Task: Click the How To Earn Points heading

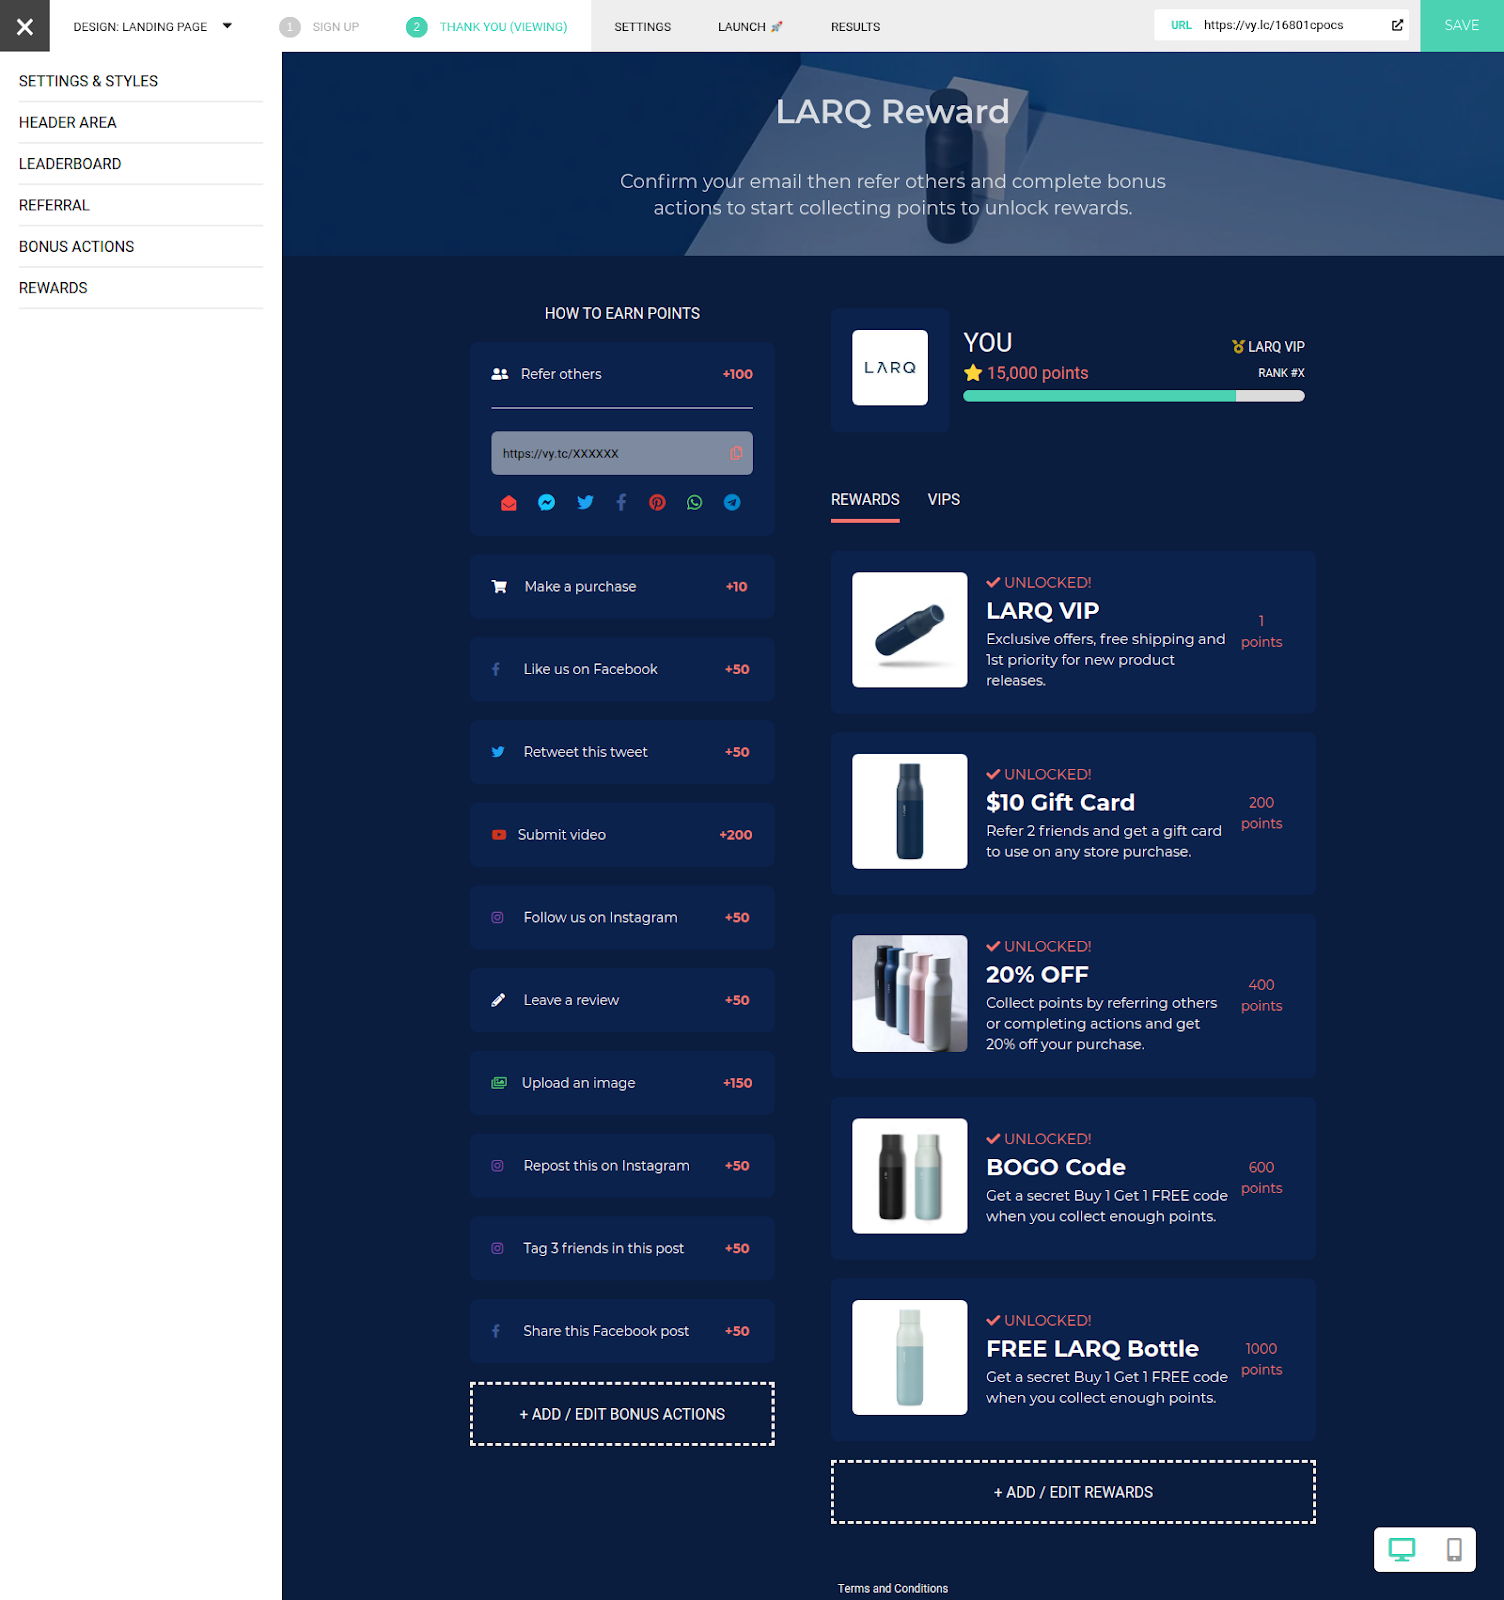Action: [622, 314]
